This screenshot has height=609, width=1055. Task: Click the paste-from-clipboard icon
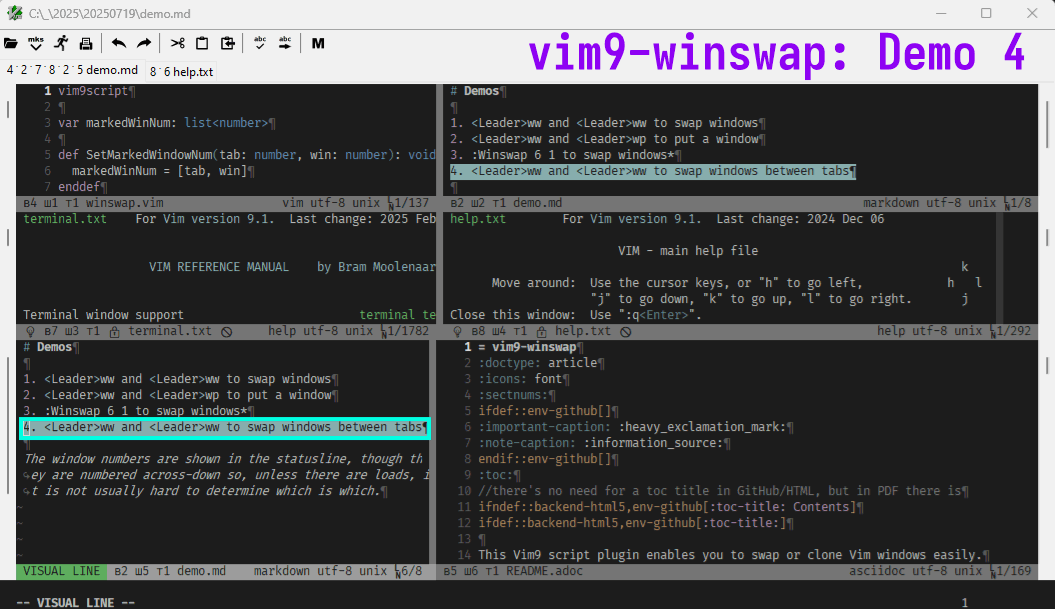[x=228, y=44]
